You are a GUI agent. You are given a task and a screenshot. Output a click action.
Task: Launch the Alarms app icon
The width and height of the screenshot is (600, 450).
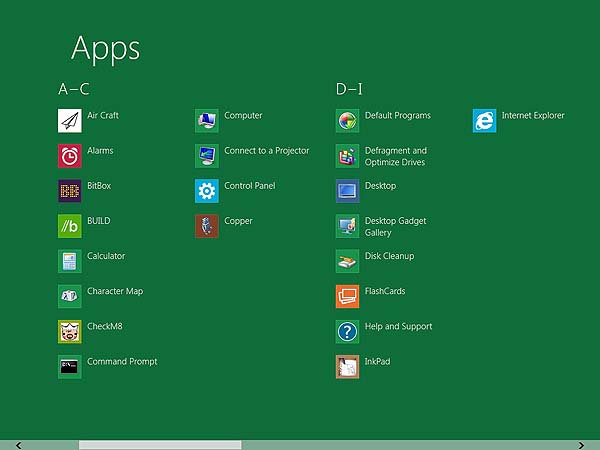click(x=70, y=156)
